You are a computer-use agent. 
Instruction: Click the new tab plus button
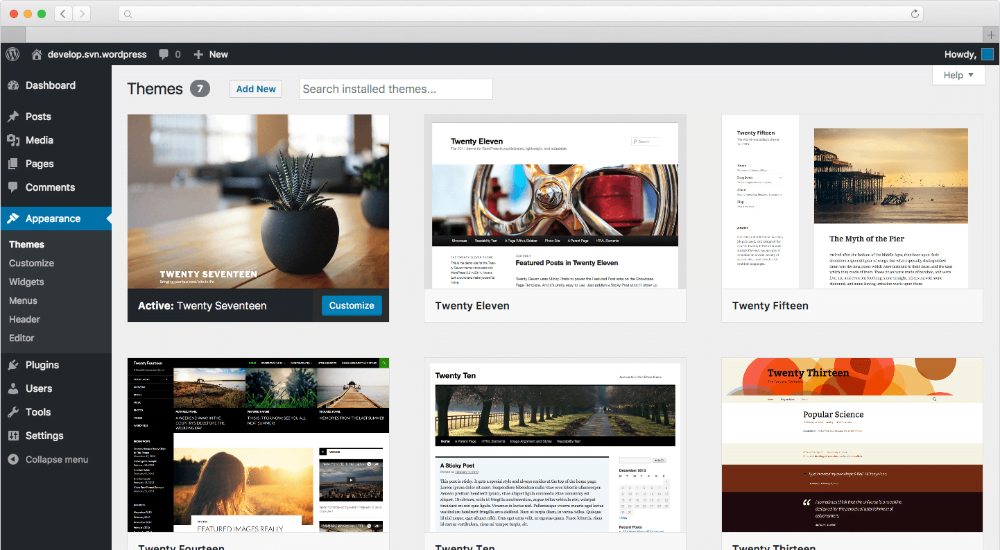point(990,35)
